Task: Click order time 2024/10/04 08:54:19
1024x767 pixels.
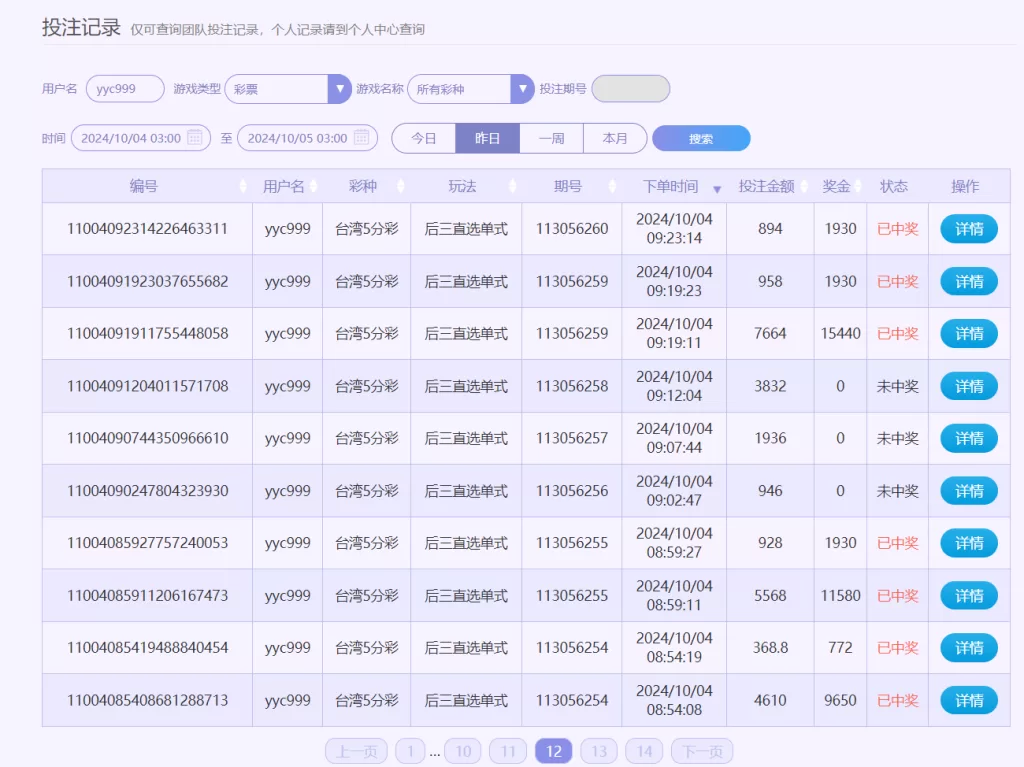Action: point(674,647)
